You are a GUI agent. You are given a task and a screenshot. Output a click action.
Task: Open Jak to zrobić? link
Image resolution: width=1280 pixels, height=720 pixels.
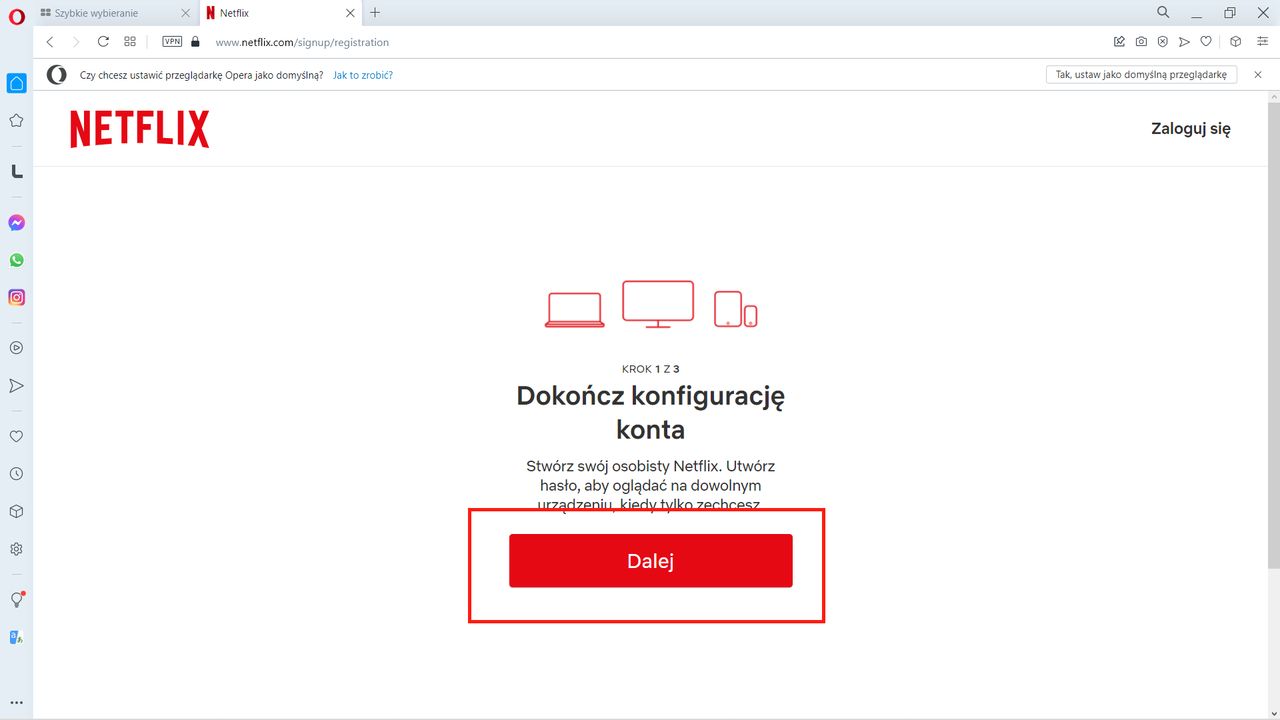(362, 74)
